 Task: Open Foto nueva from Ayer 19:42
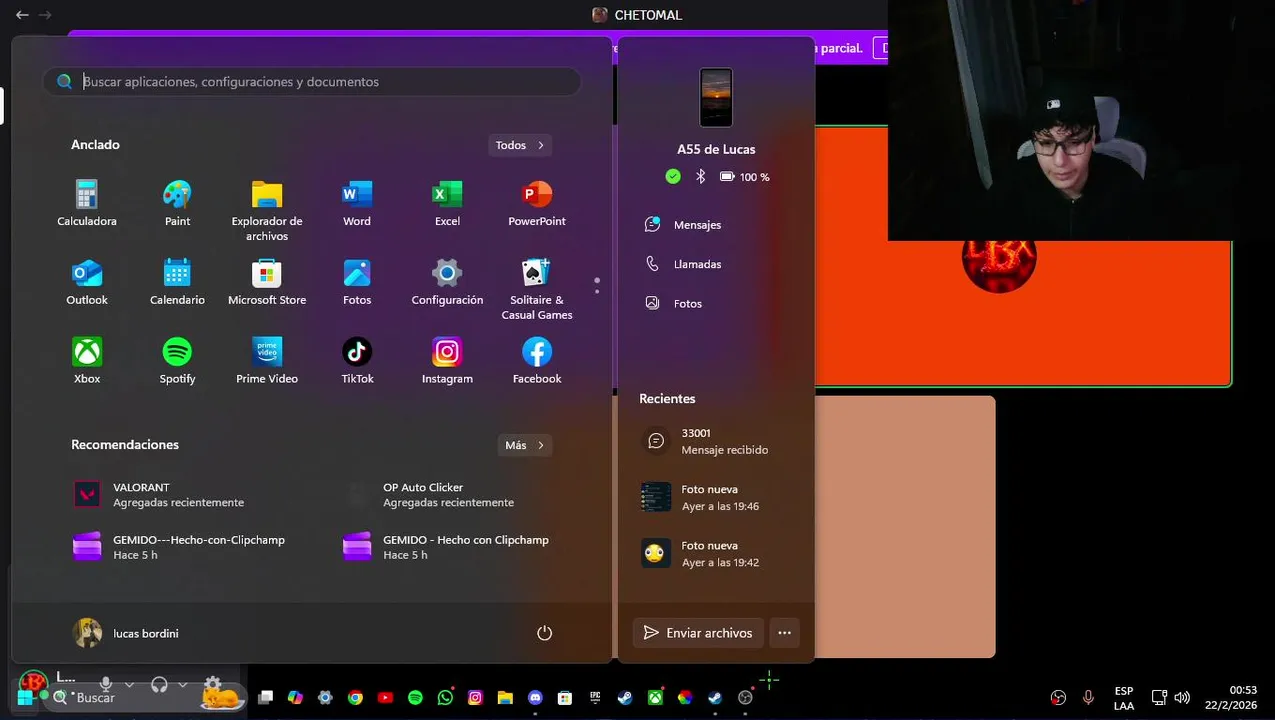715,553
